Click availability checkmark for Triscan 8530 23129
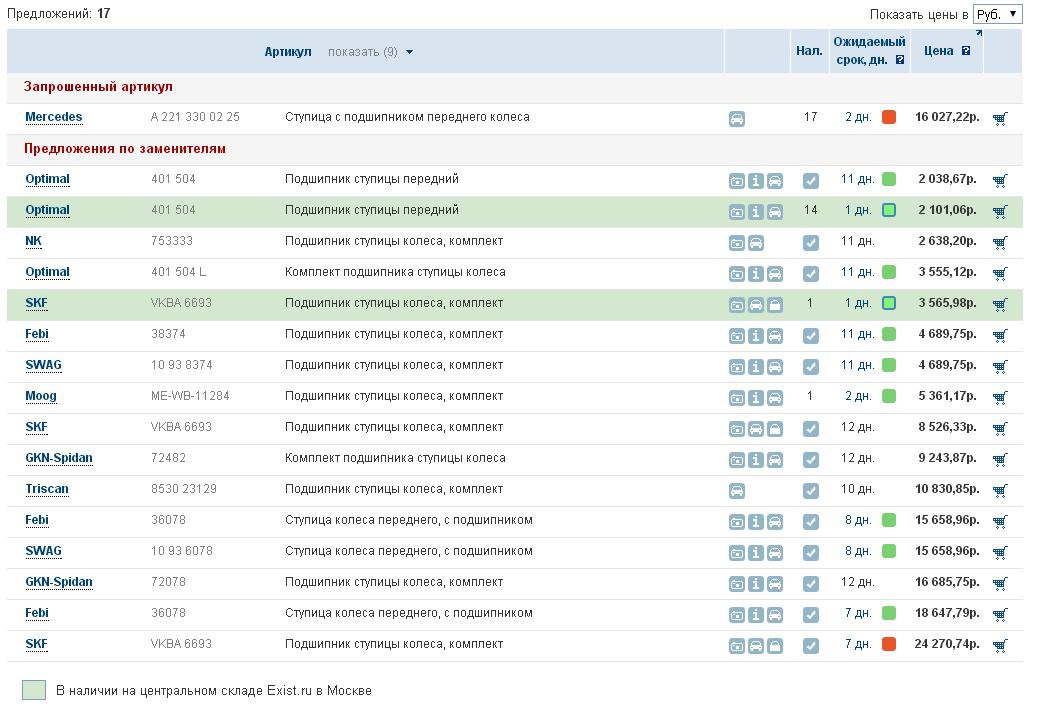This screenshot has height=716, width=1042. point(811,491)
